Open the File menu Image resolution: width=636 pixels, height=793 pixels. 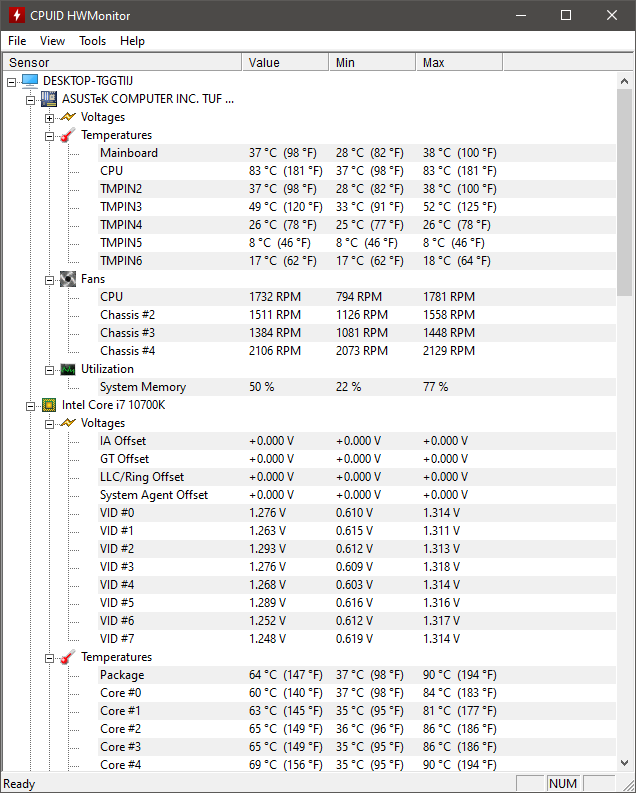point(17,41)
